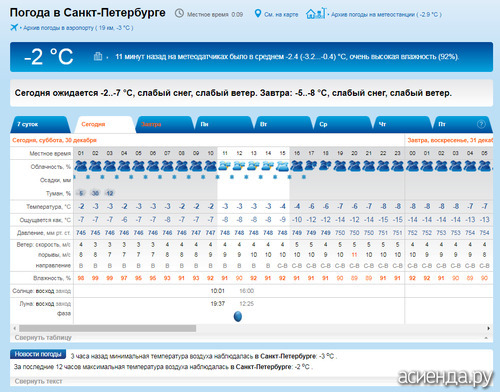Switch to the 7 суток tab
The height and width of the screenshot is (392, 500).
point(40,124)
